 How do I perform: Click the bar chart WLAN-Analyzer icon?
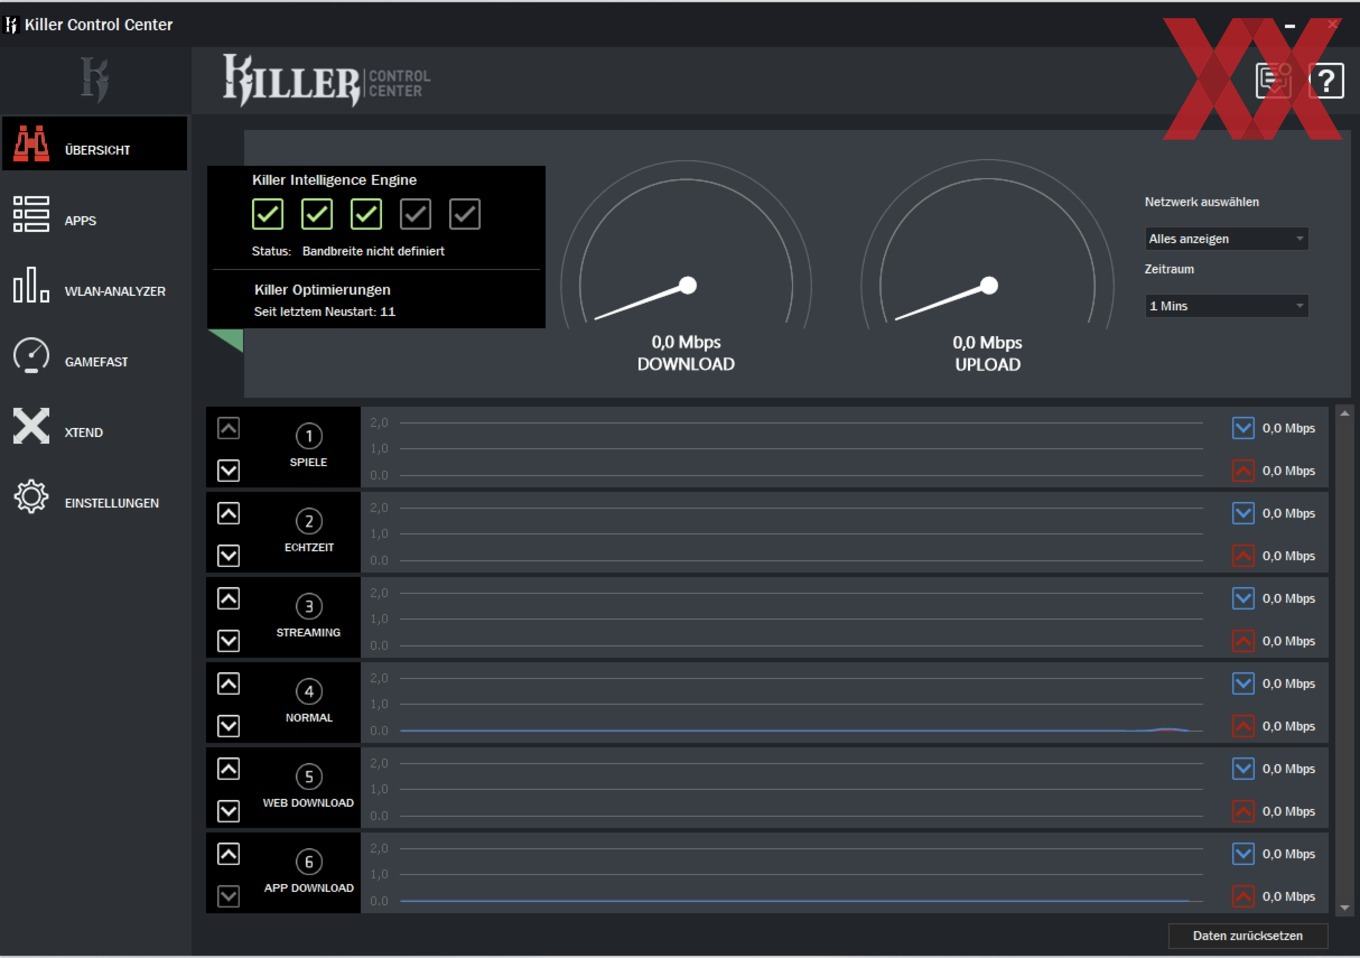(31, 285)
